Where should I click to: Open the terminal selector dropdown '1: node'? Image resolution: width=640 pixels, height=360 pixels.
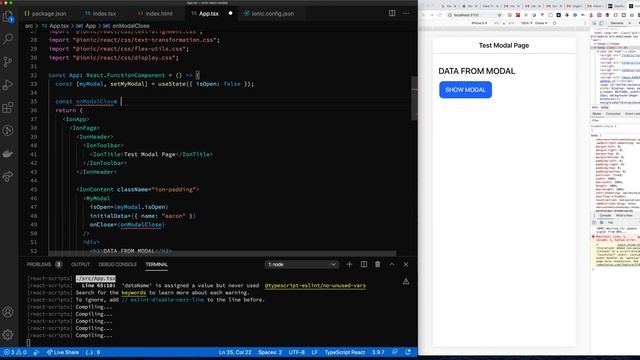(x=302, y=264)
